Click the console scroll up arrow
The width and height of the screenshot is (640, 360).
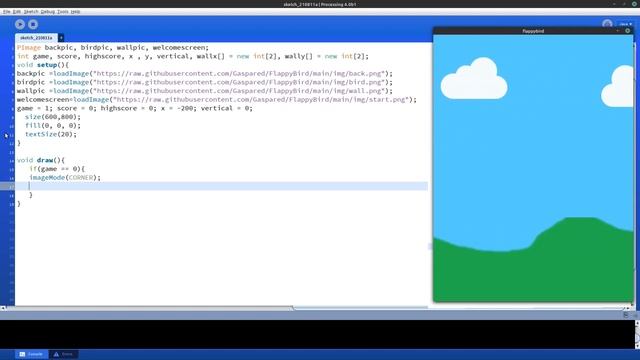(637, 323)
